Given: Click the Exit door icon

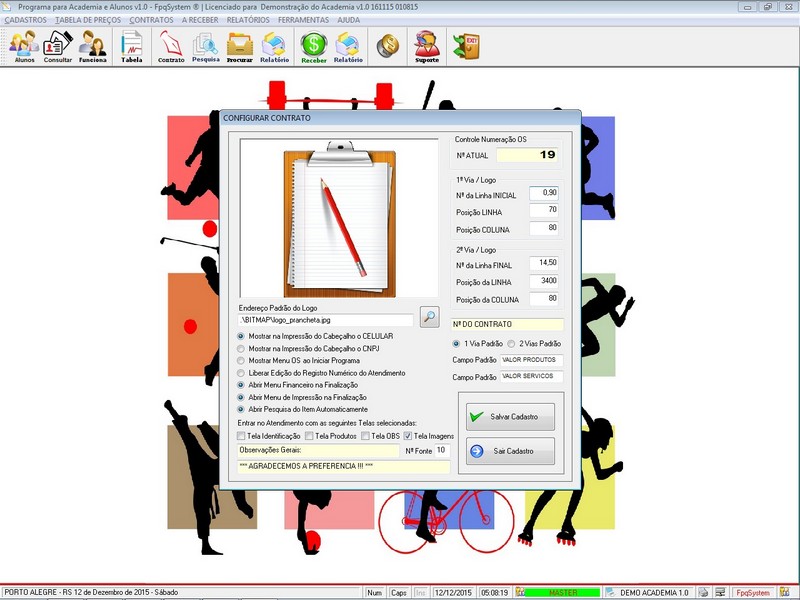Looking at the screenshot, I should pyautogui.click(x=466, y=46).
